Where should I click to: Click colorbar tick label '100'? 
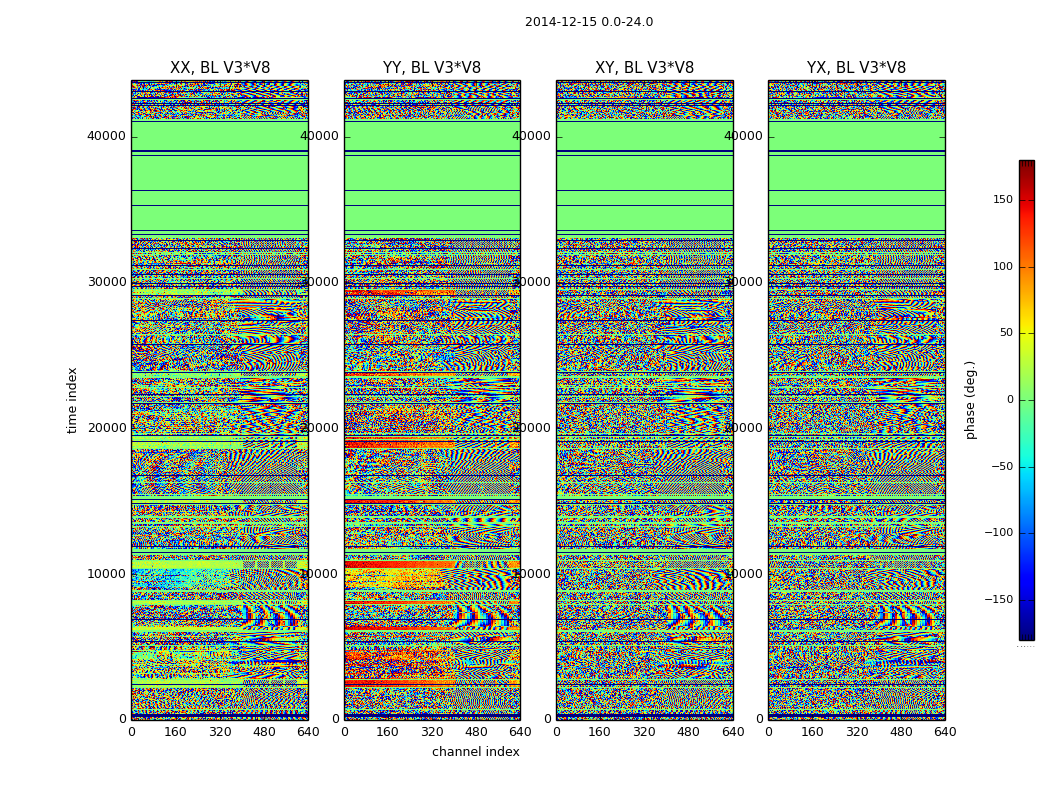[1003, 266]
